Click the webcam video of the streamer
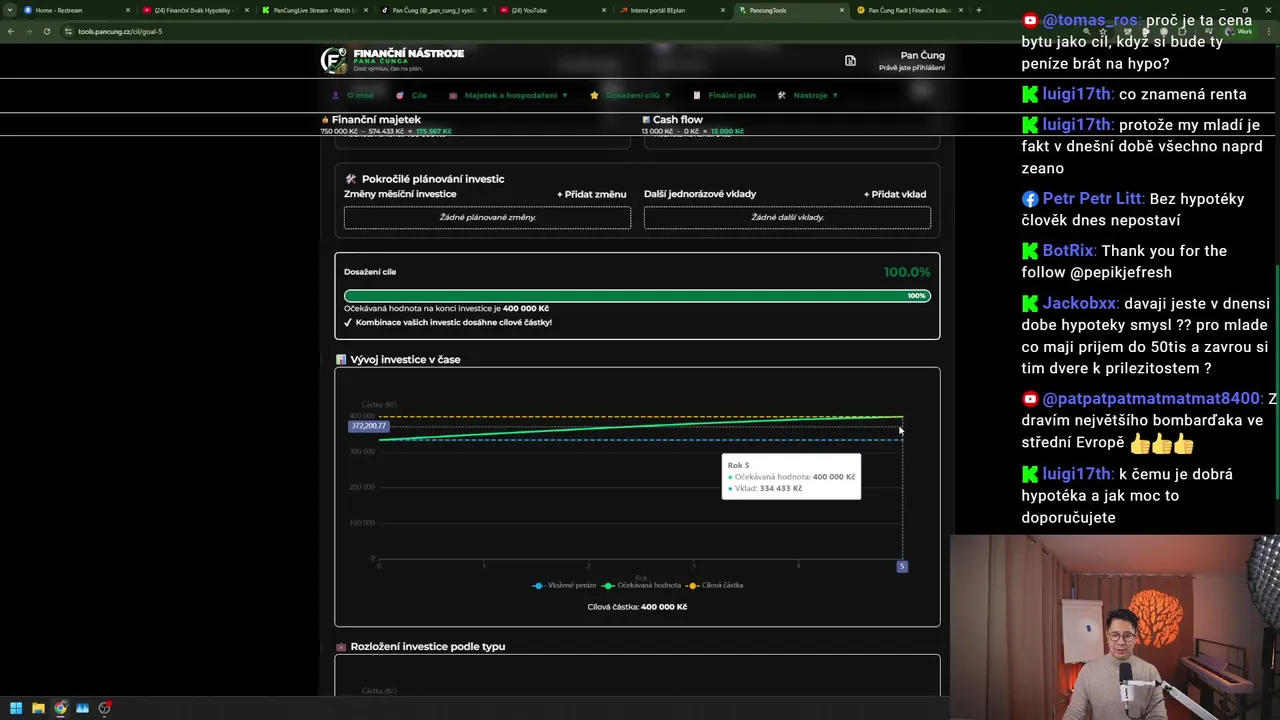Viewport: 1280px width, 720px height. [1115, 627]
